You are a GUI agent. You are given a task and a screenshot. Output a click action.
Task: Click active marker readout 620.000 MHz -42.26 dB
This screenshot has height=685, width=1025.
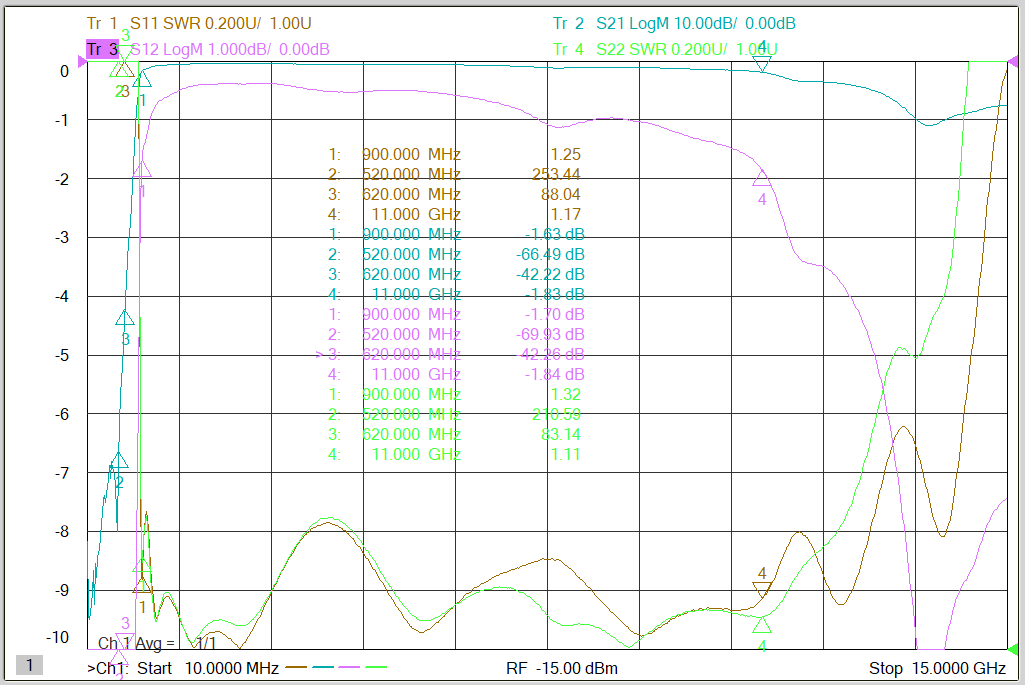[x=450, y=354]
